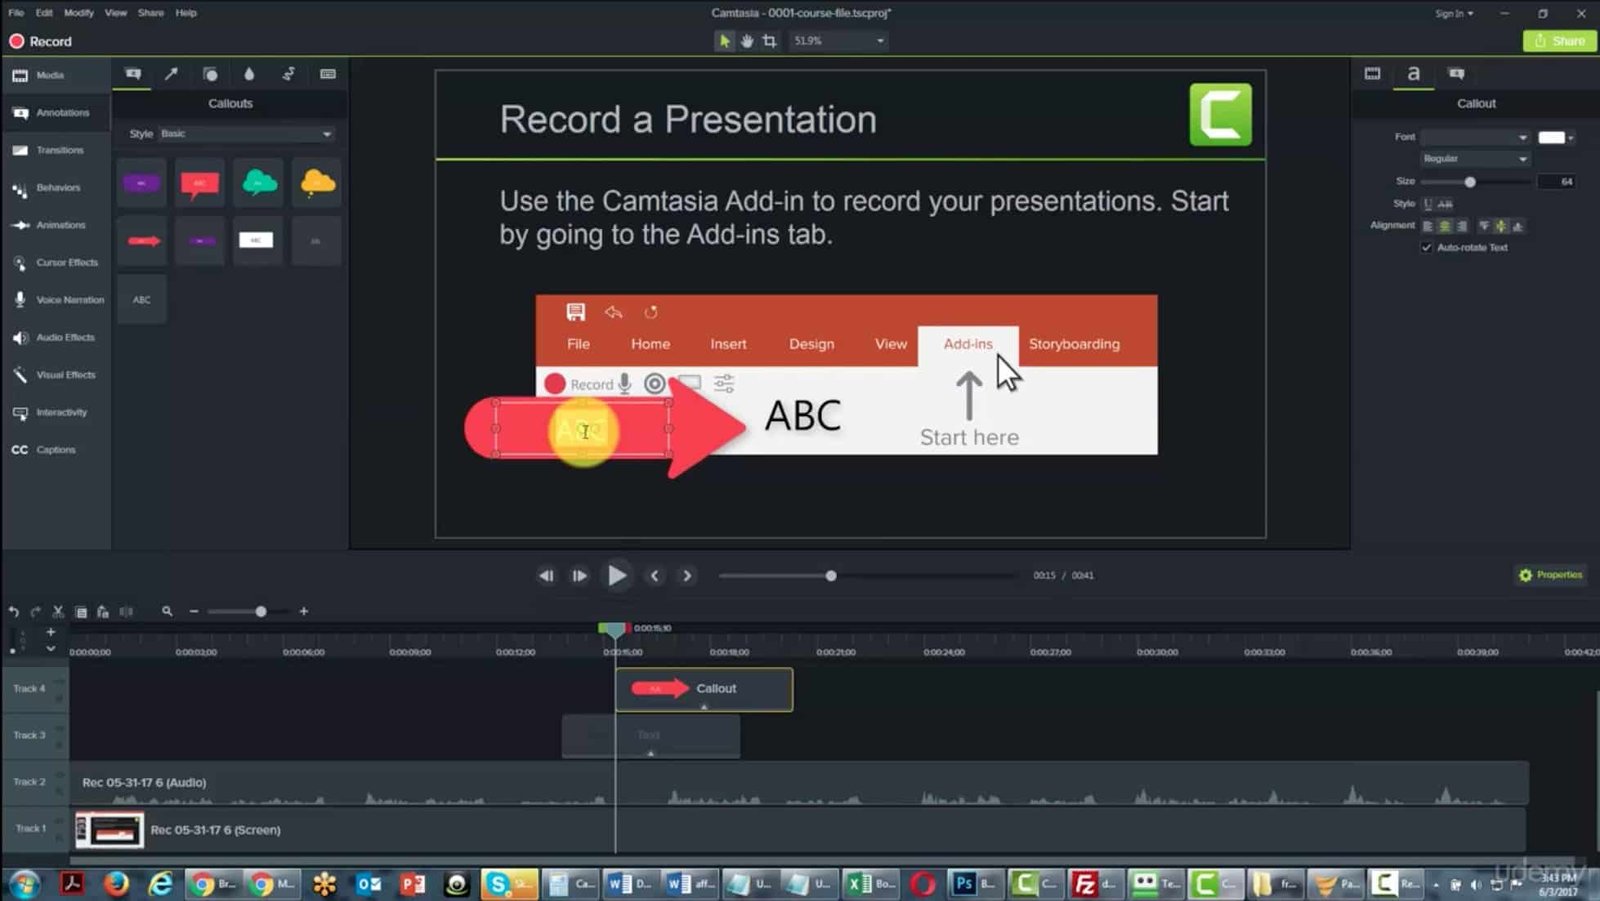The image size is (1600, 901).
Task: Click the red Record button
Action: pyautogui.click(x=41, y=41)
